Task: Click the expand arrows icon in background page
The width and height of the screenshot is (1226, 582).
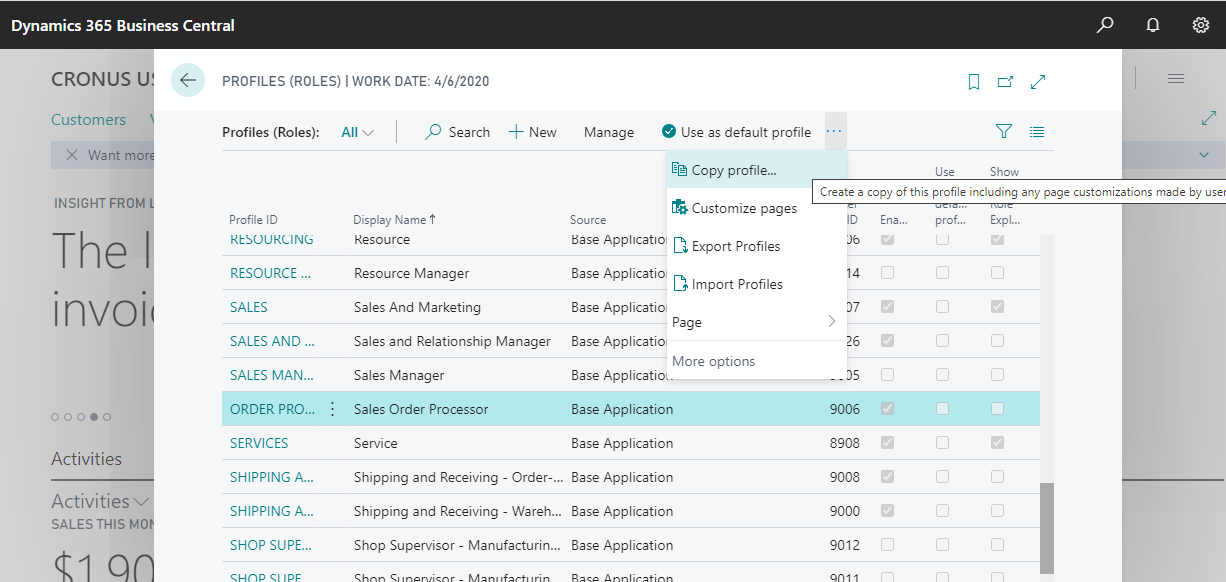Action: coord(1208,118)
